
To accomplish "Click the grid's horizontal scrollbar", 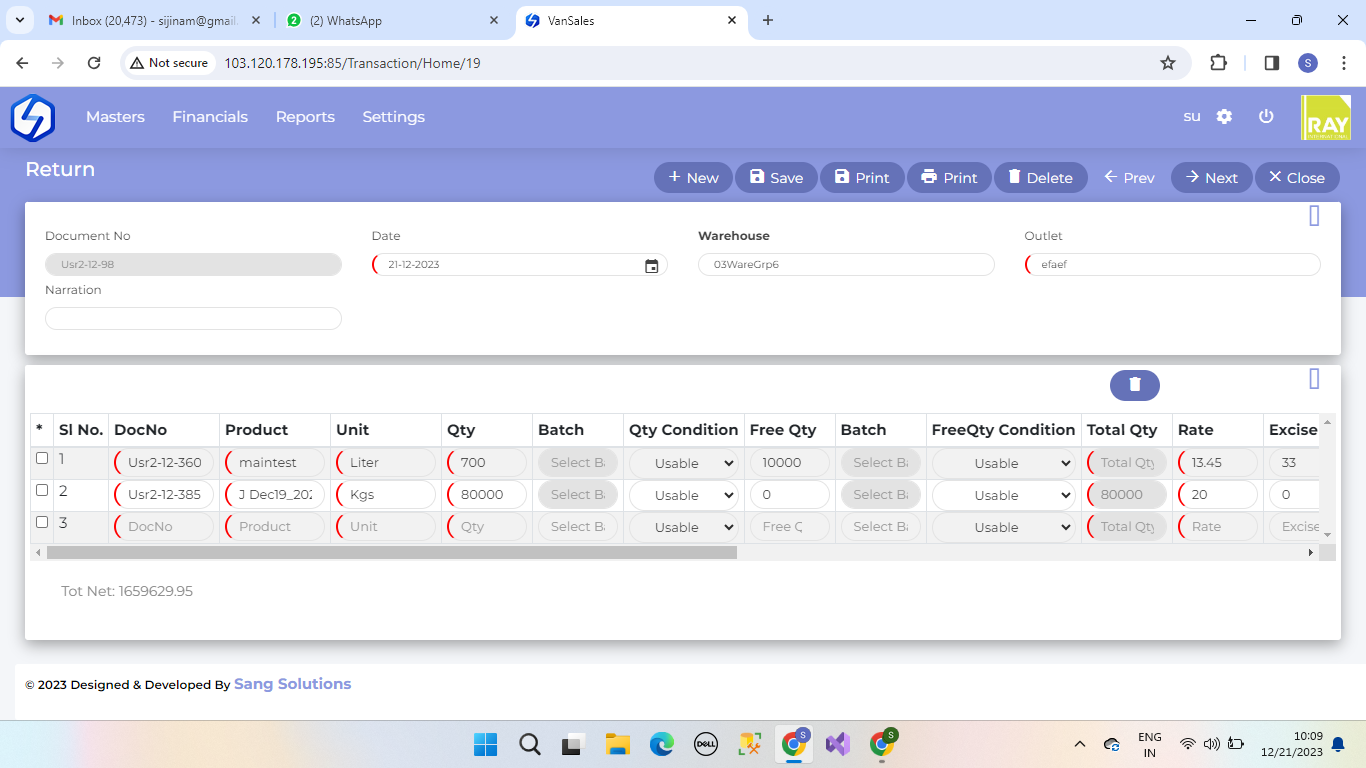I will pos(392,552).
